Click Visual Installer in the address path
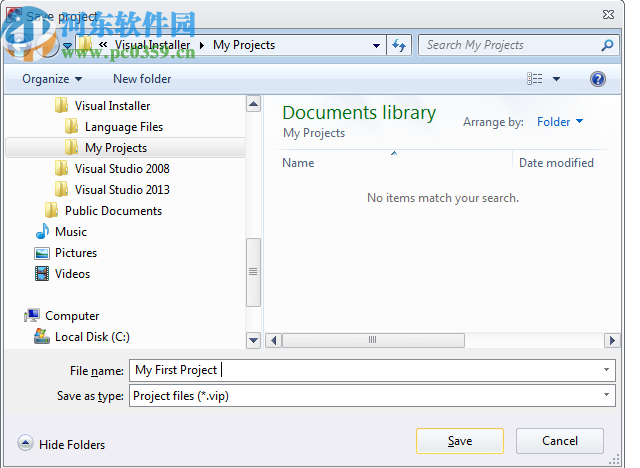Image resolution: width=640 pixels, height=468 pixels. click(152, 45)
